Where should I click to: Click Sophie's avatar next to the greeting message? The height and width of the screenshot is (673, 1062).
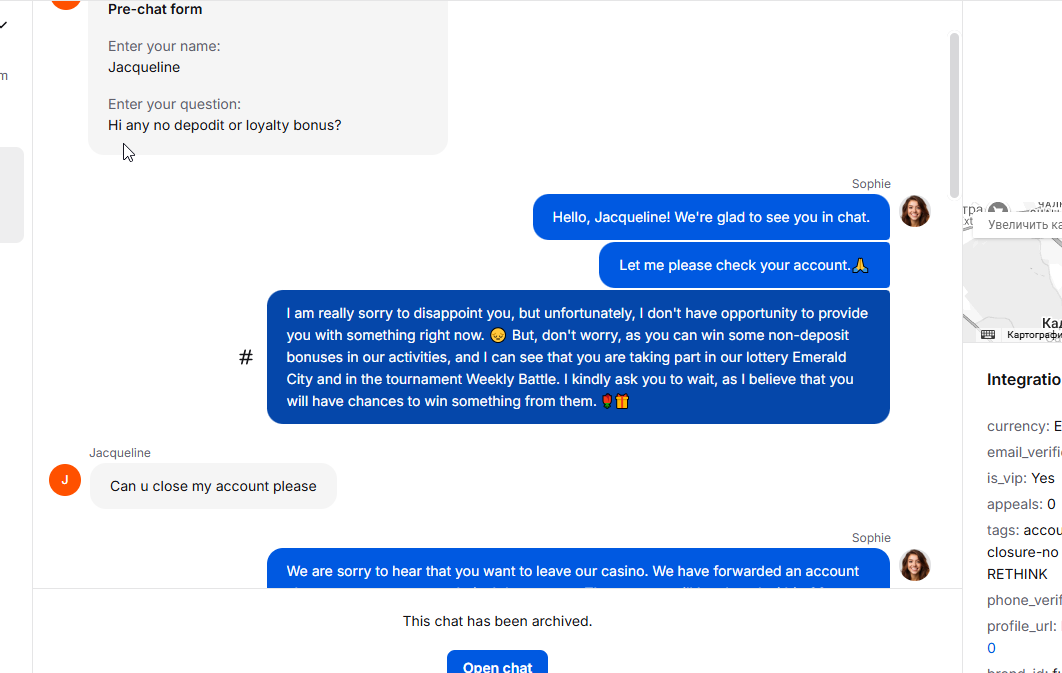tap(915, 211)
